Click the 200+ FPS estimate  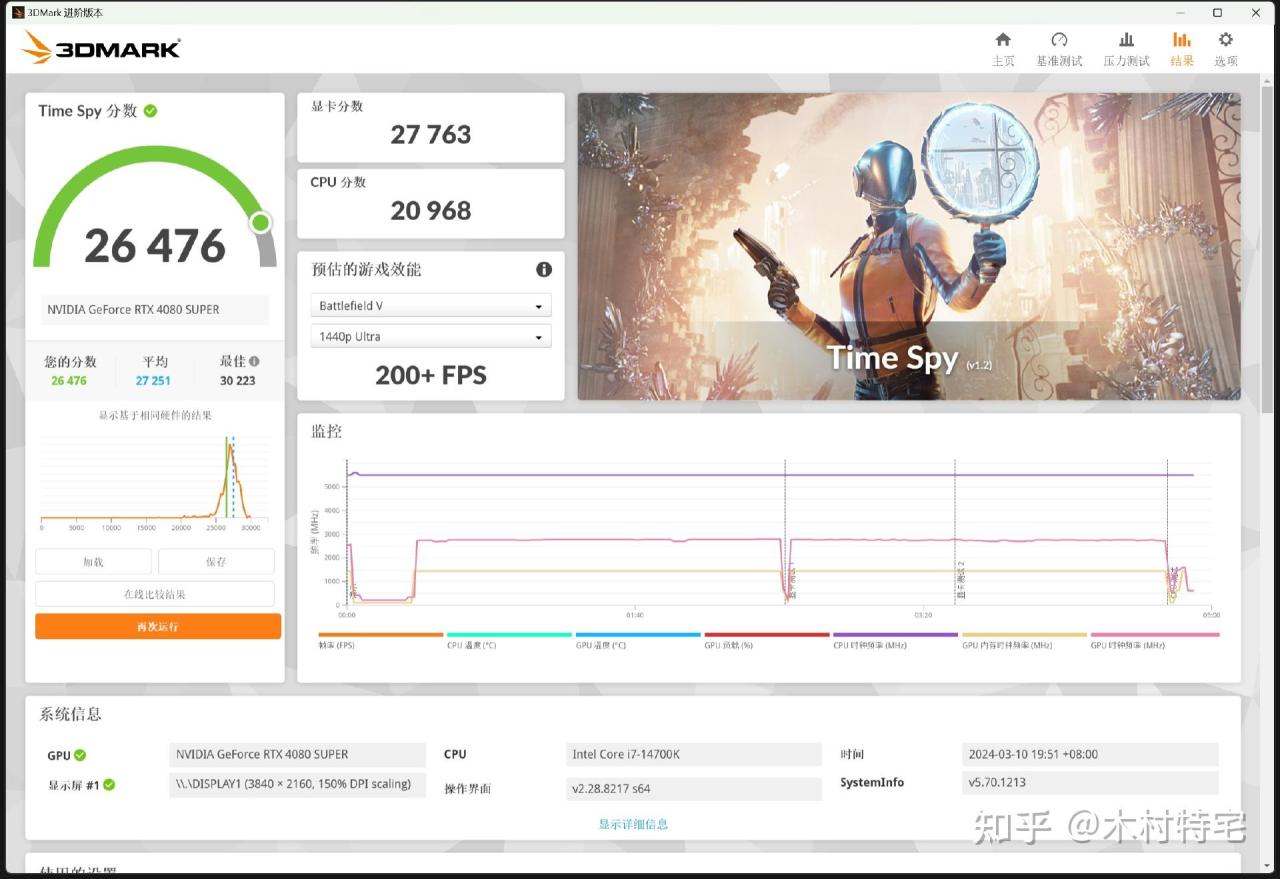click(x=431, y=375)
